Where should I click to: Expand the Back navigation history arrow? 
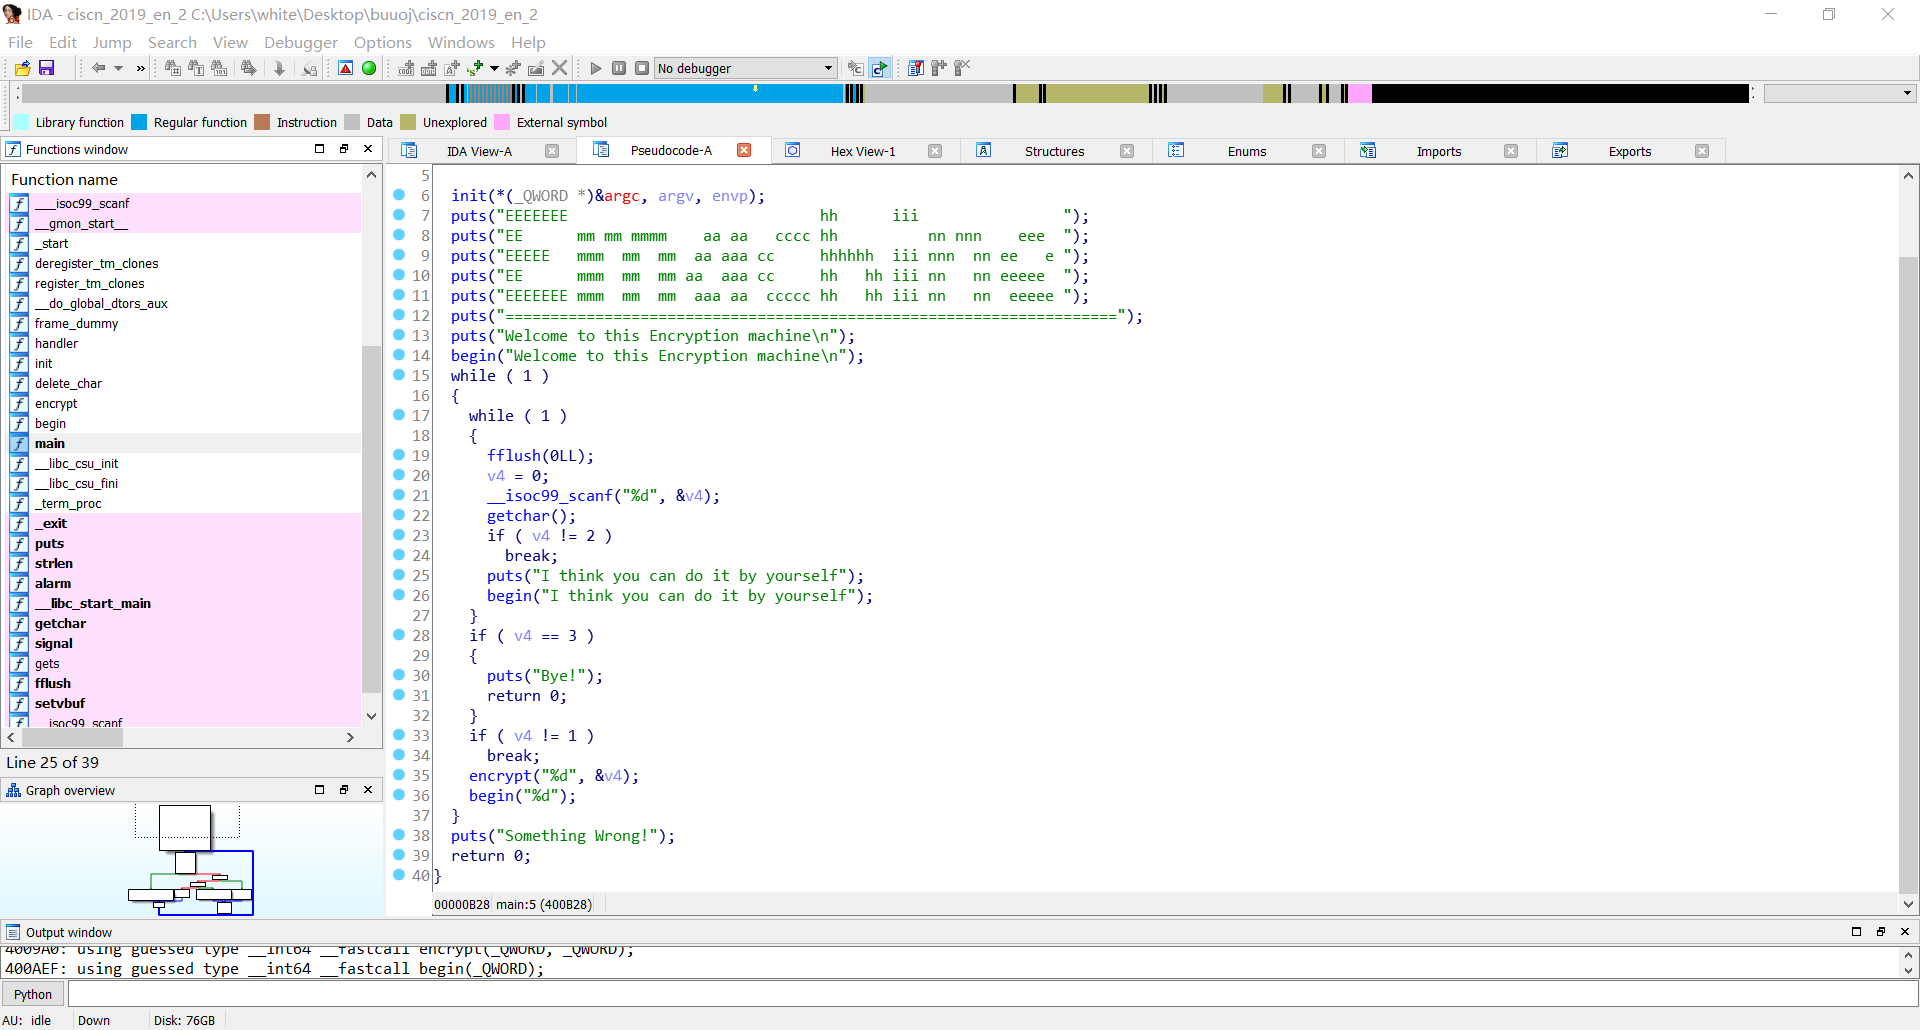117,68
